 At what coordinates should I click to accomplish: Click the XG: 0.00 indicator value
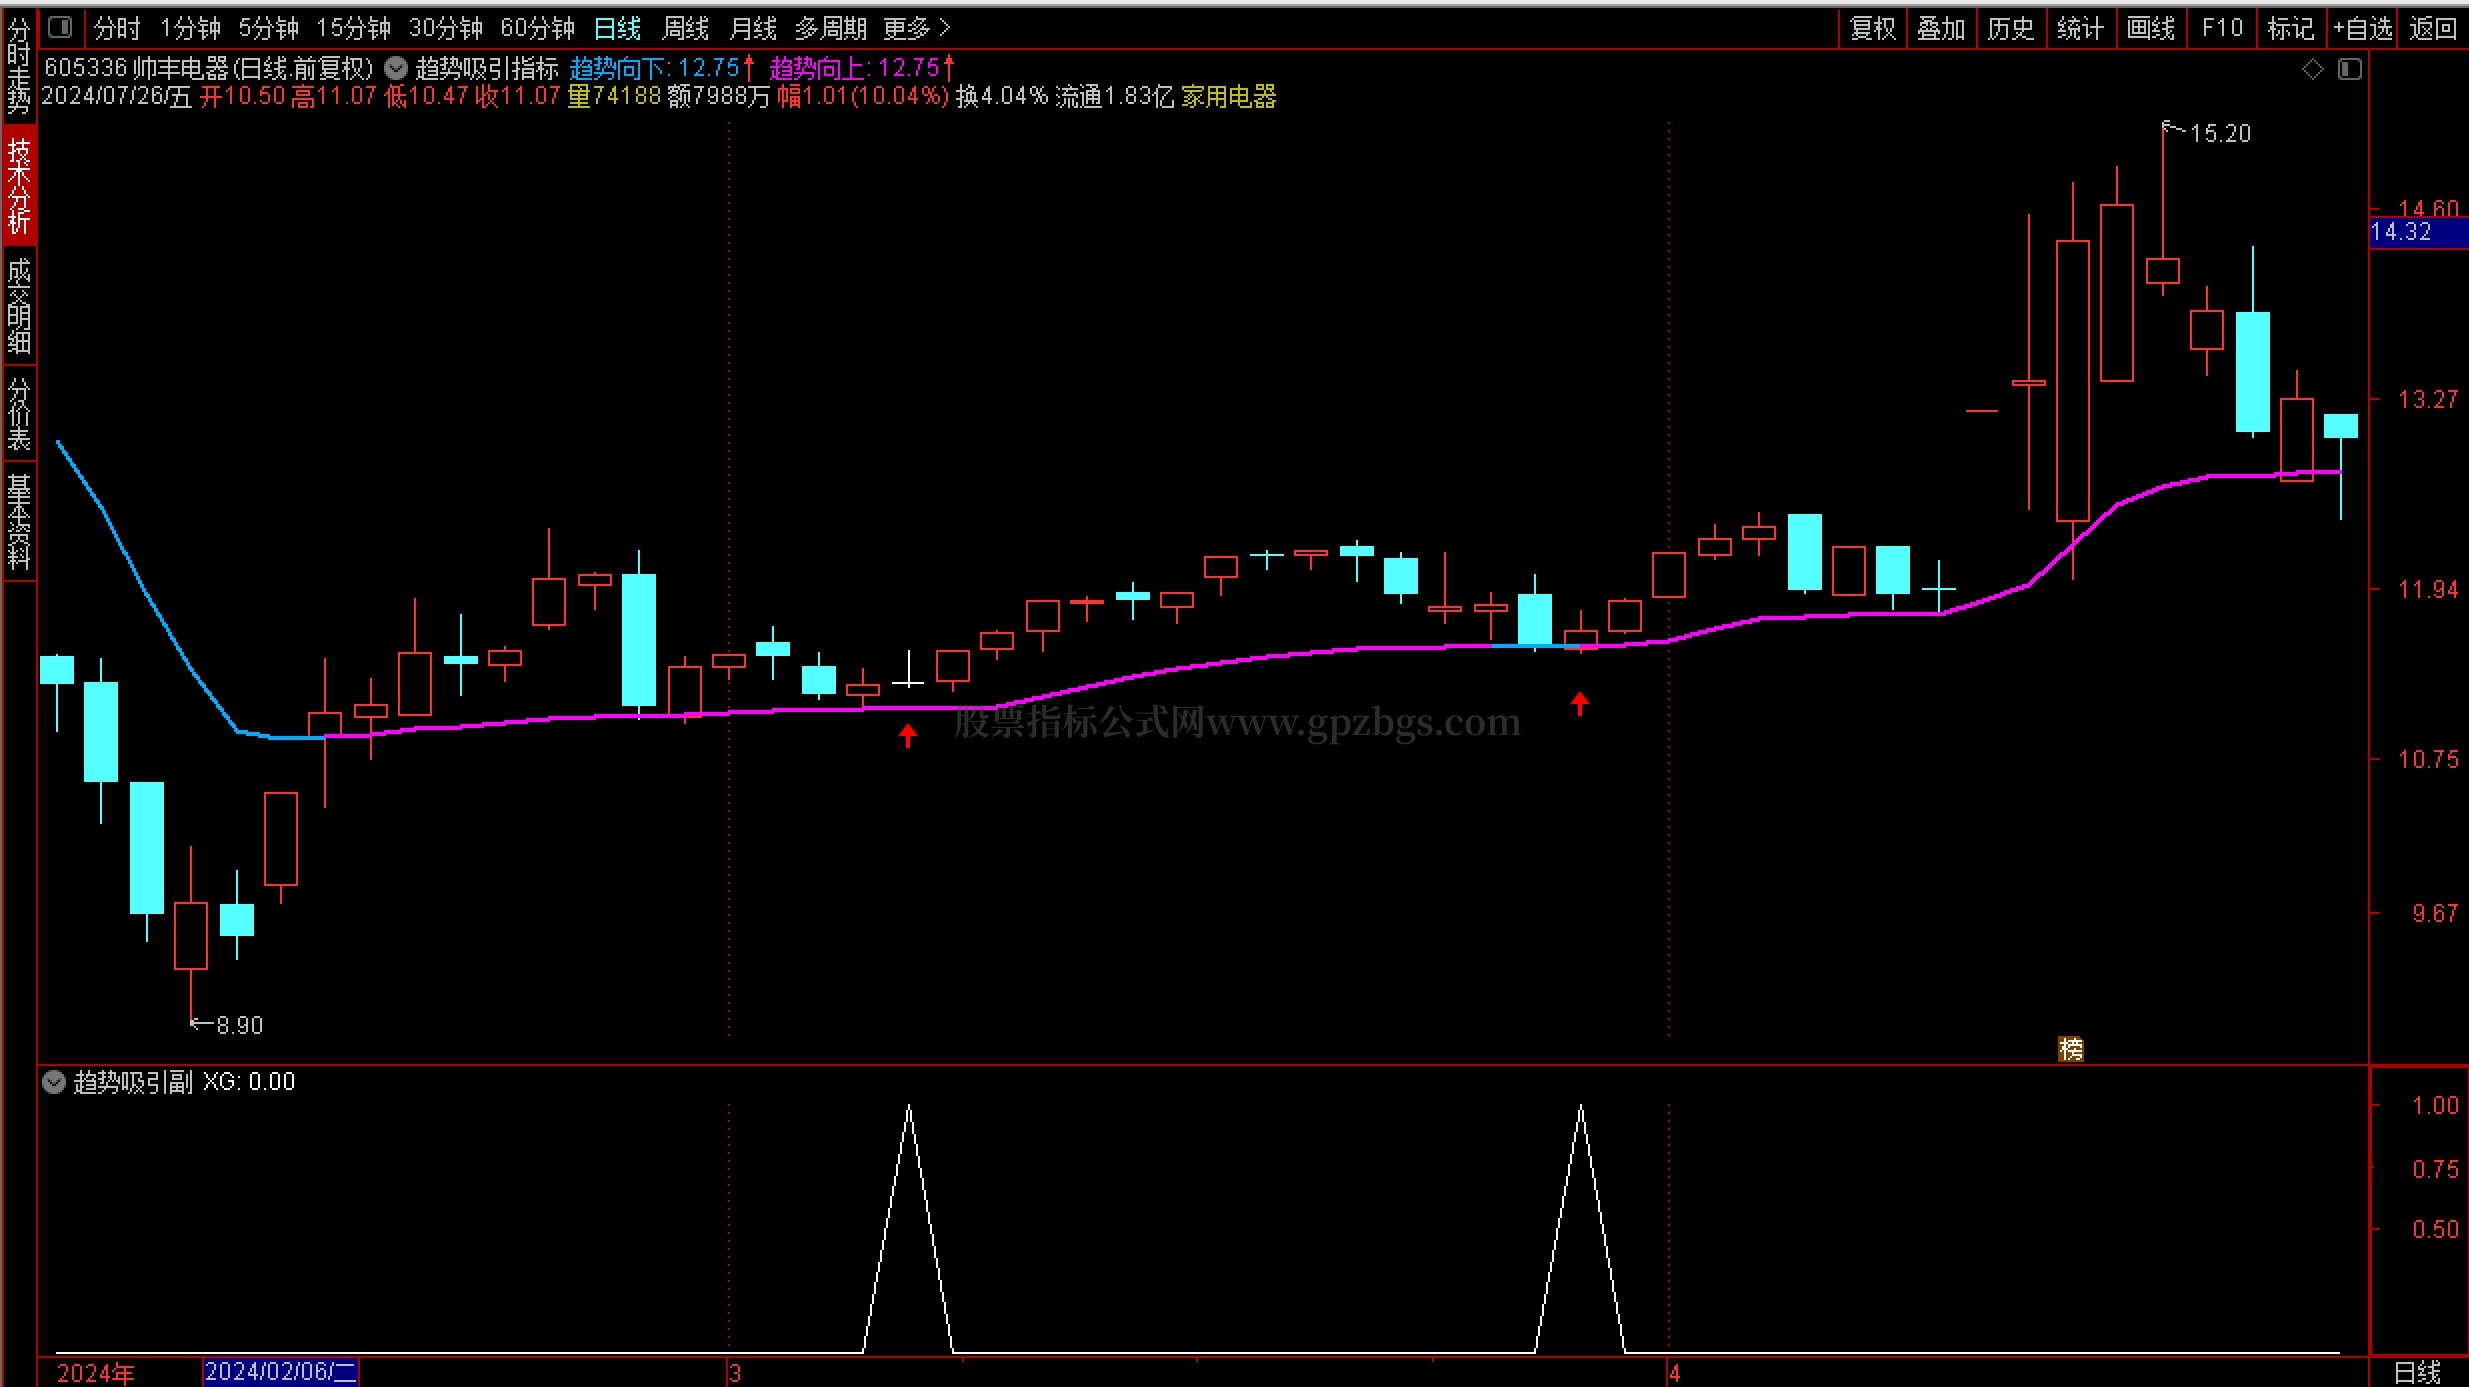[x=249, y=1082]
